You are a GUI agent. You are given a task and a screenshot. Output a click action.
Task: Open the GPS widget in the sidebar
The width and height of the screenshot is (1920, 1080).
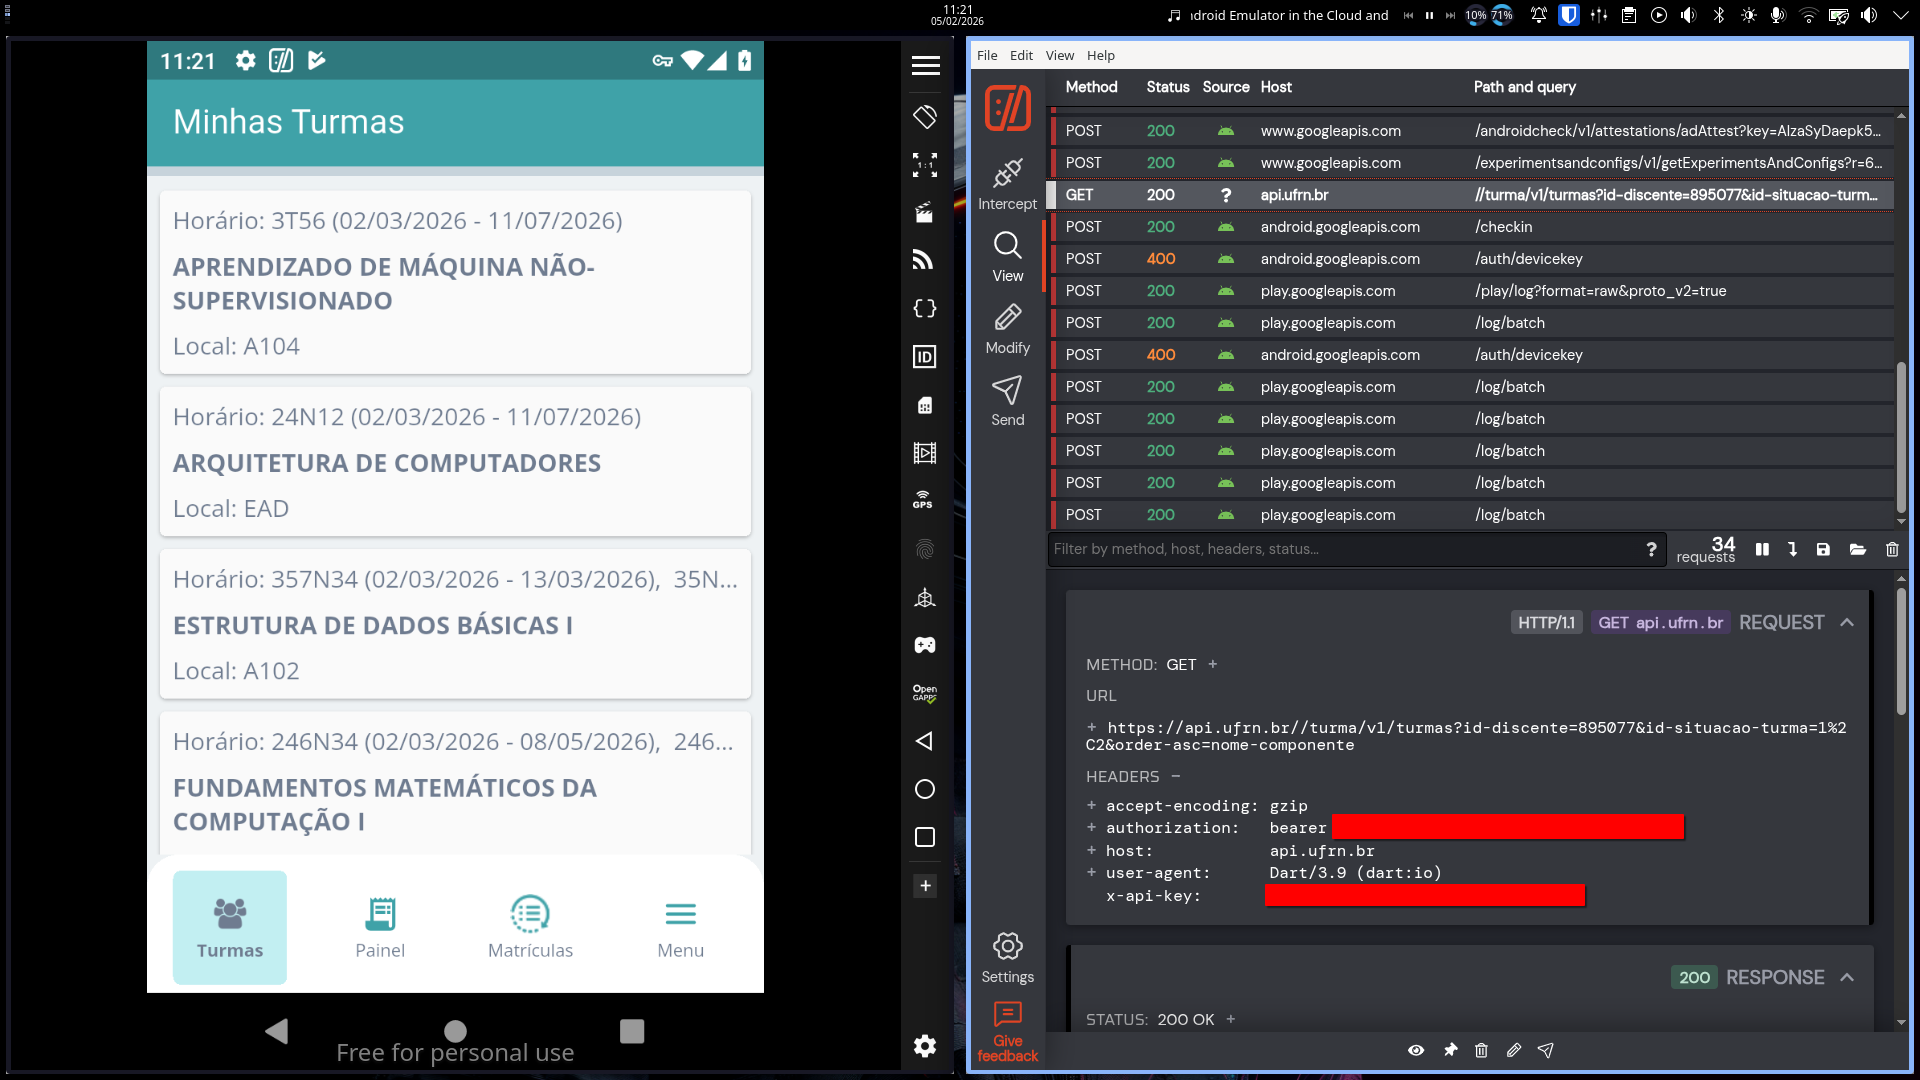(924, 500)
